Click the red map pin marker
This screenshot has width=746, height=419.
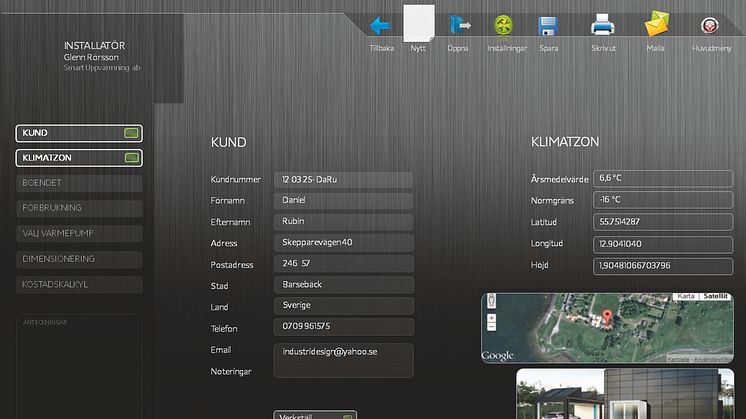607,316
